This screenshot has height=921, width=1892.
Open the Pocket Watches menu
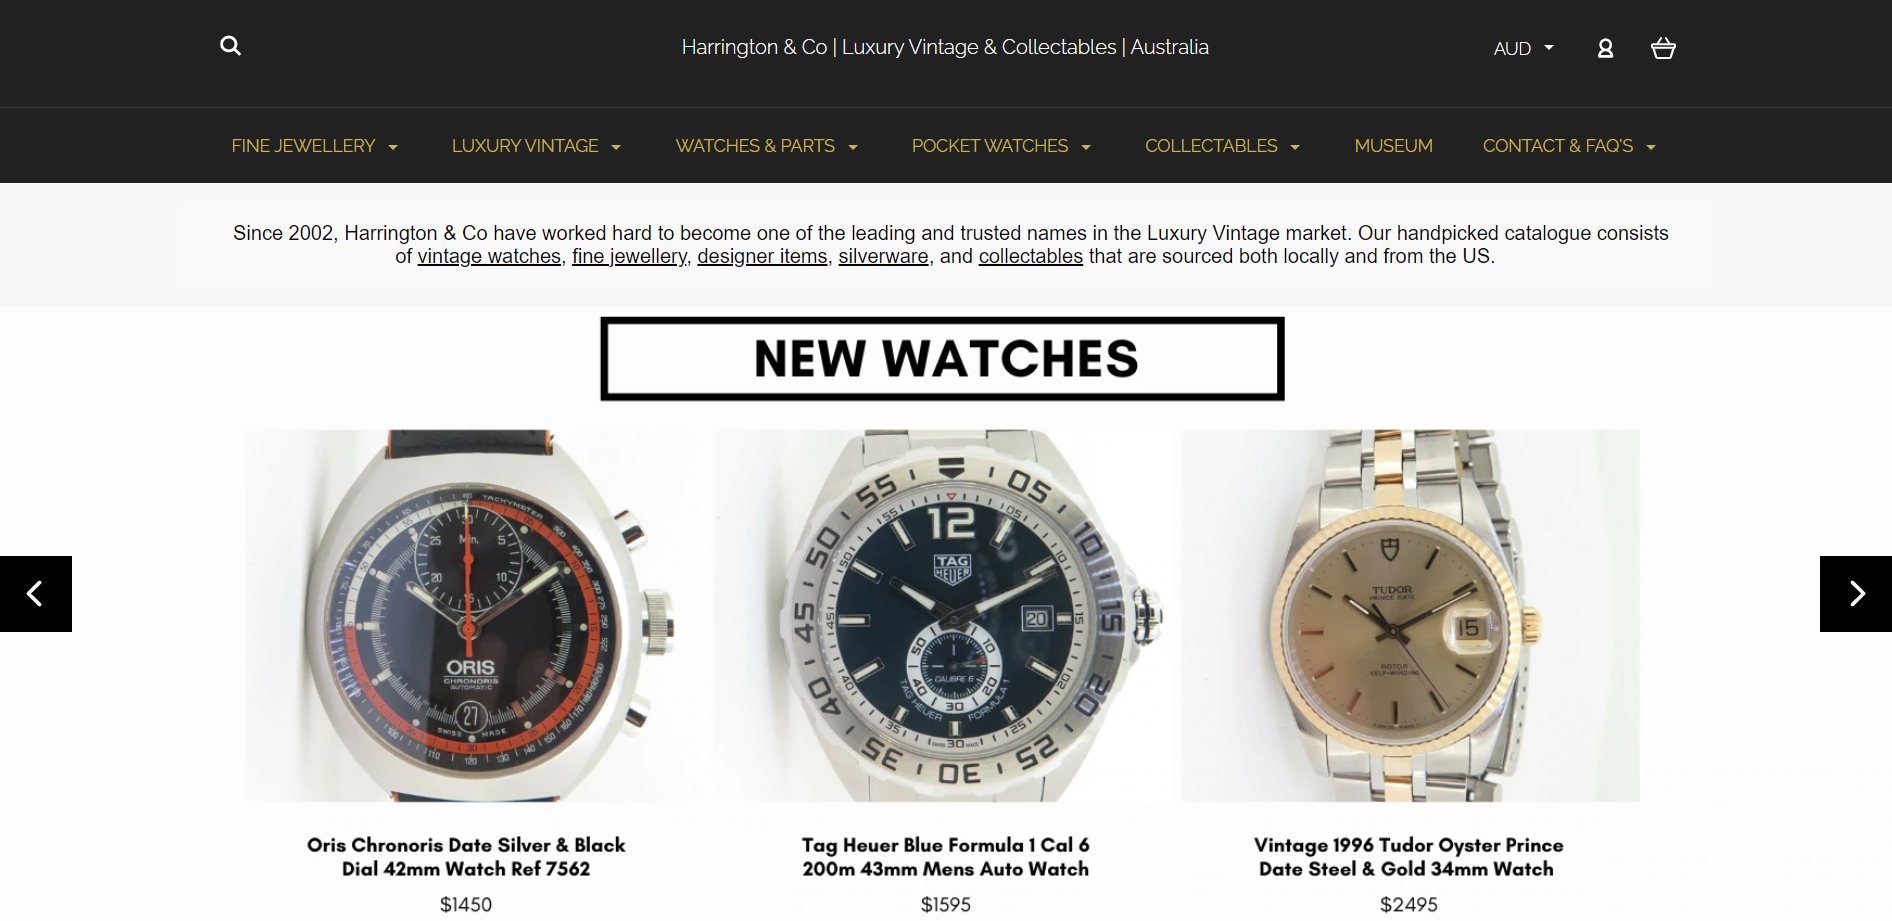tap(1001, 146)
